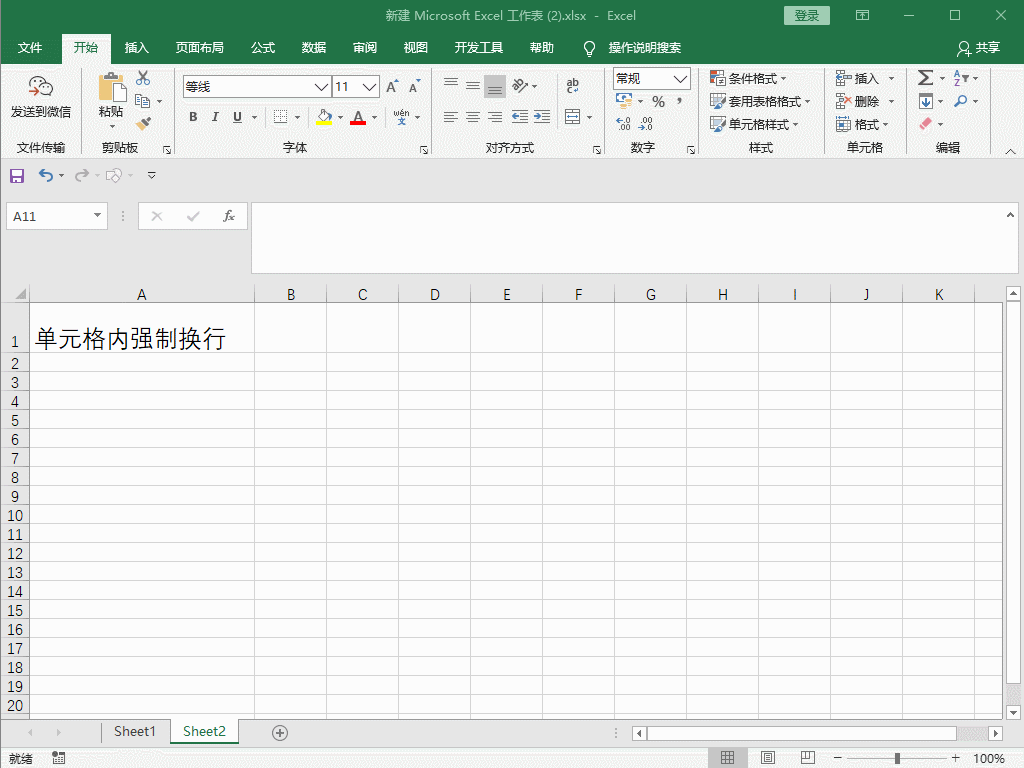Screen dimensions: 1024x768
Task: Select the Format Painter brush
Action: [x=143, y=123]
